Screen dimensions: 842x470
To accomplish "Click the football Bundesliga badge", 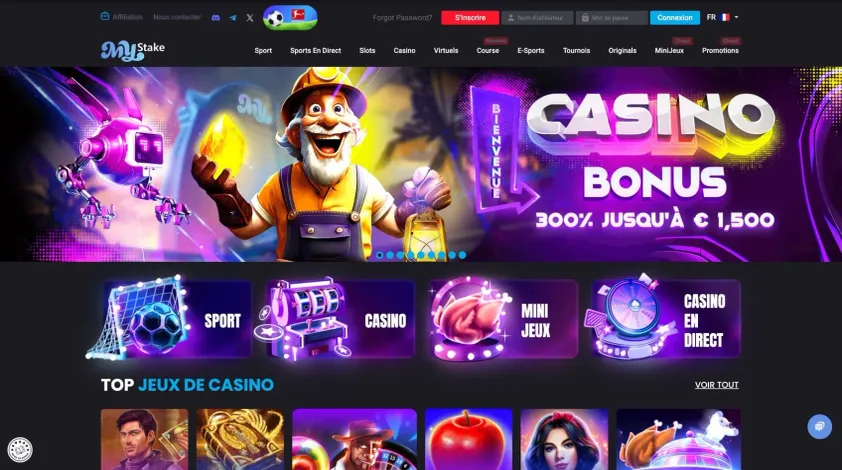I will tap(290, 18).
